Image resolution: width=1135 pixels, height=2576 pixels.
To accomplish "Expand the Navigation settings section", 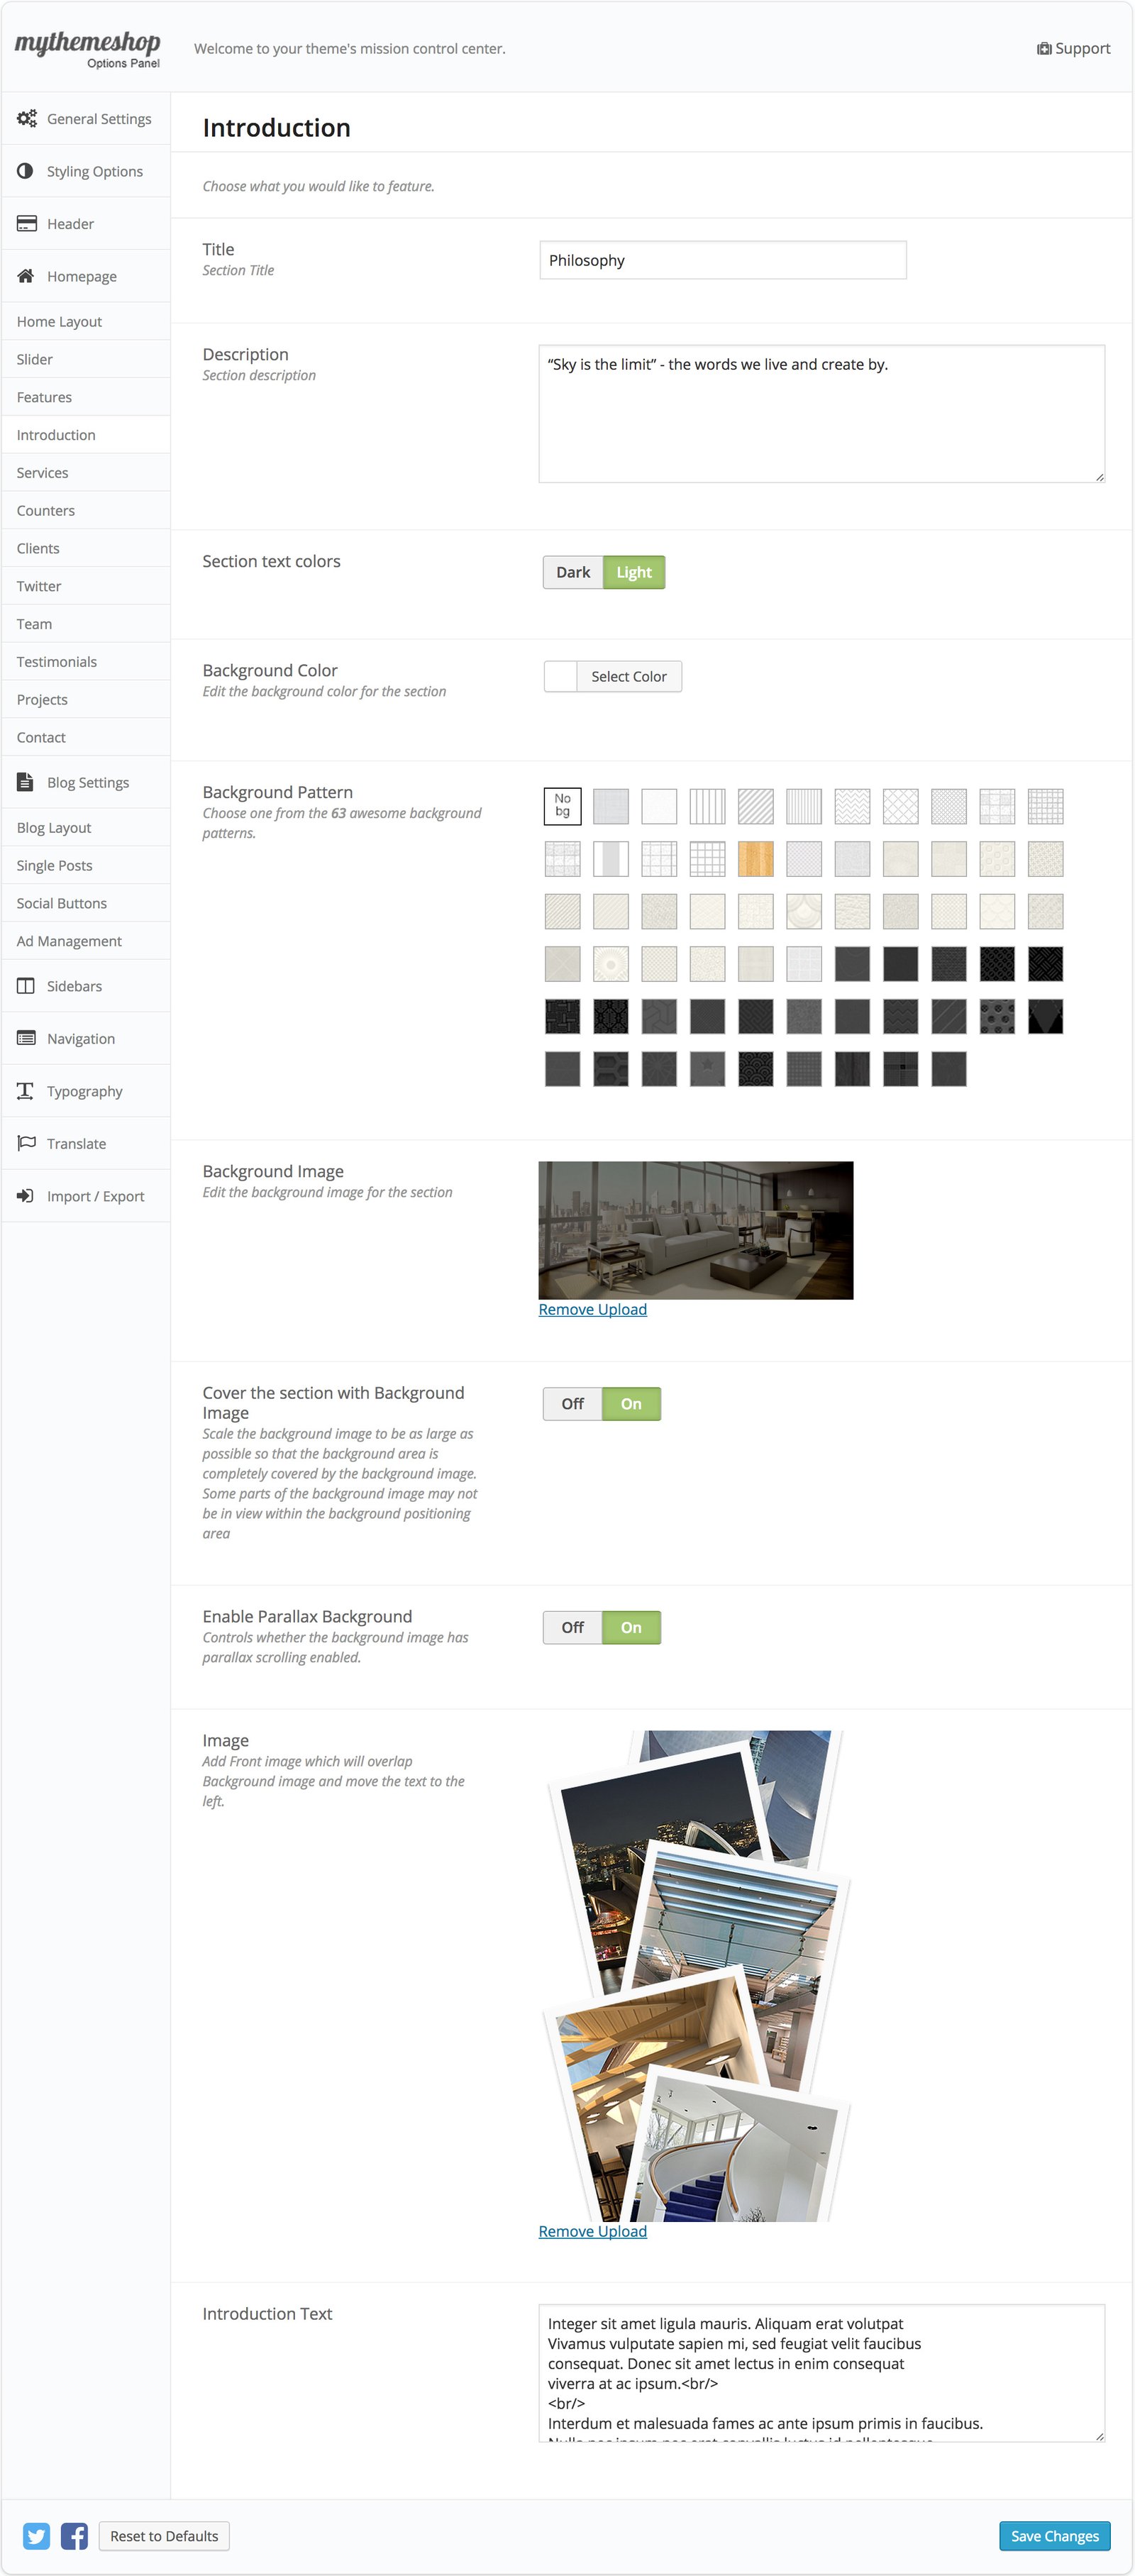I will click(80, 1039).
